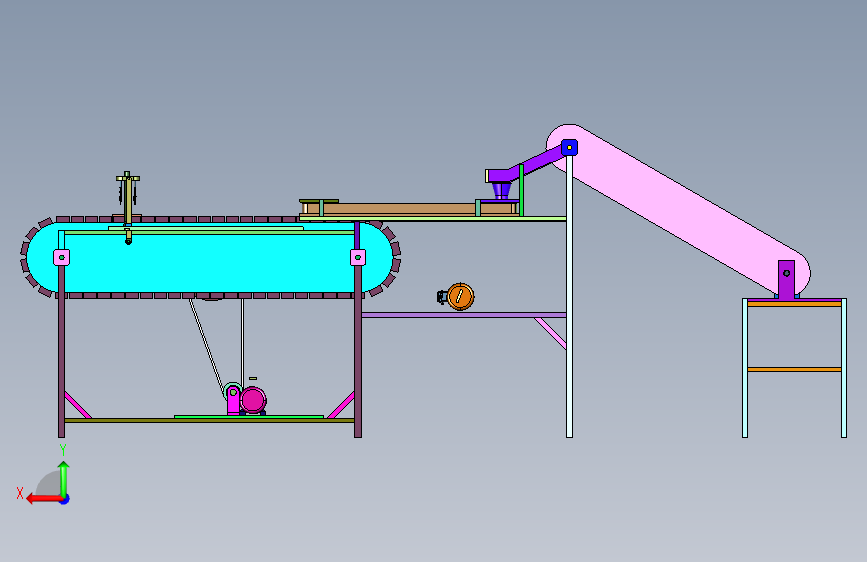Select the magenta motor on the base frame
The image size is (867, 562).
point(253,400)
